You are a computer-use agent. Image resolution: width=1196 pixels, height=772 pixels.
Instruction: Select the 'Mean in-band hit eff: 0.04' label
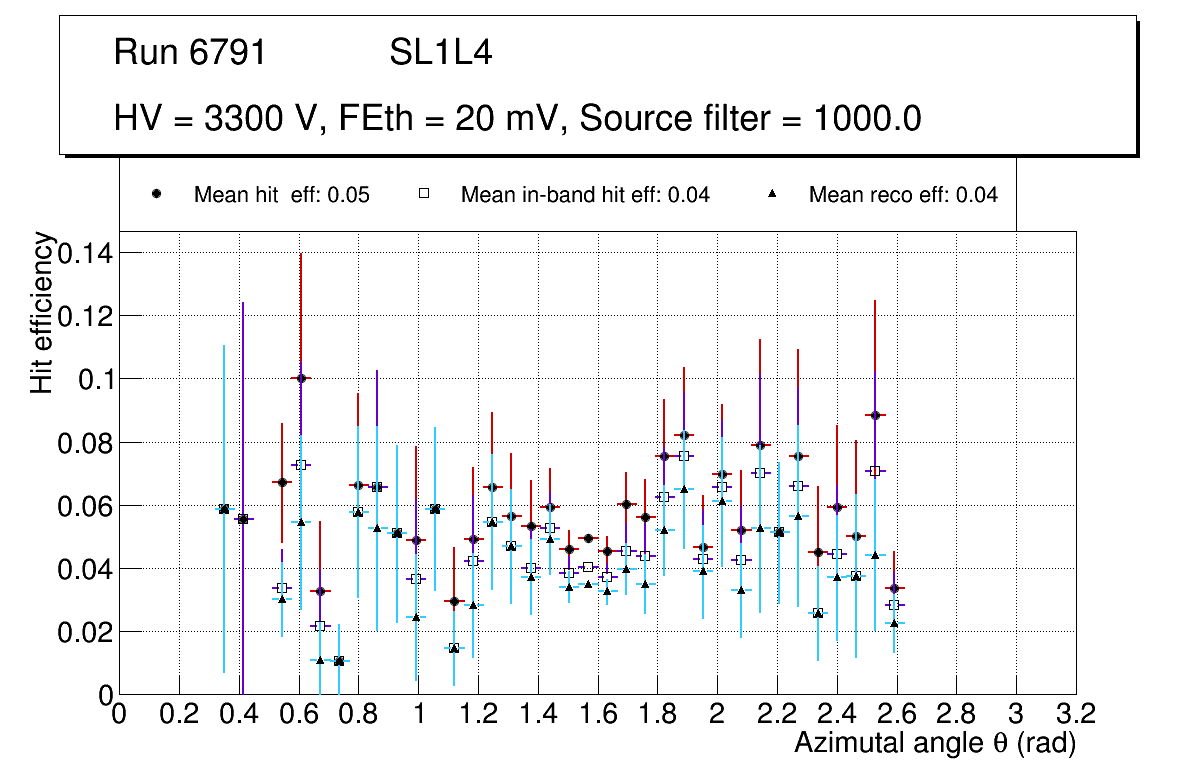pyautogui.click(x=585, y=195)
